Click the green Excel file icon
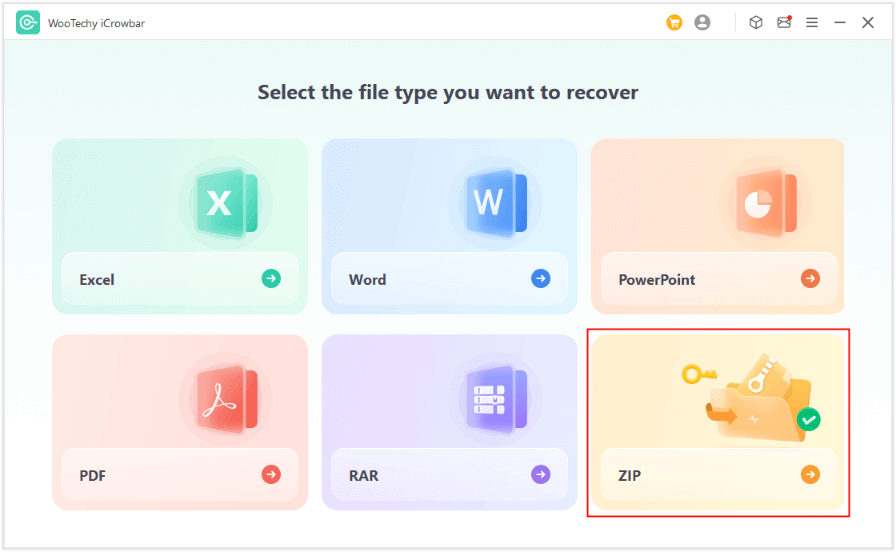The height and width of the screenshot is (552, 896). [225, 203]
